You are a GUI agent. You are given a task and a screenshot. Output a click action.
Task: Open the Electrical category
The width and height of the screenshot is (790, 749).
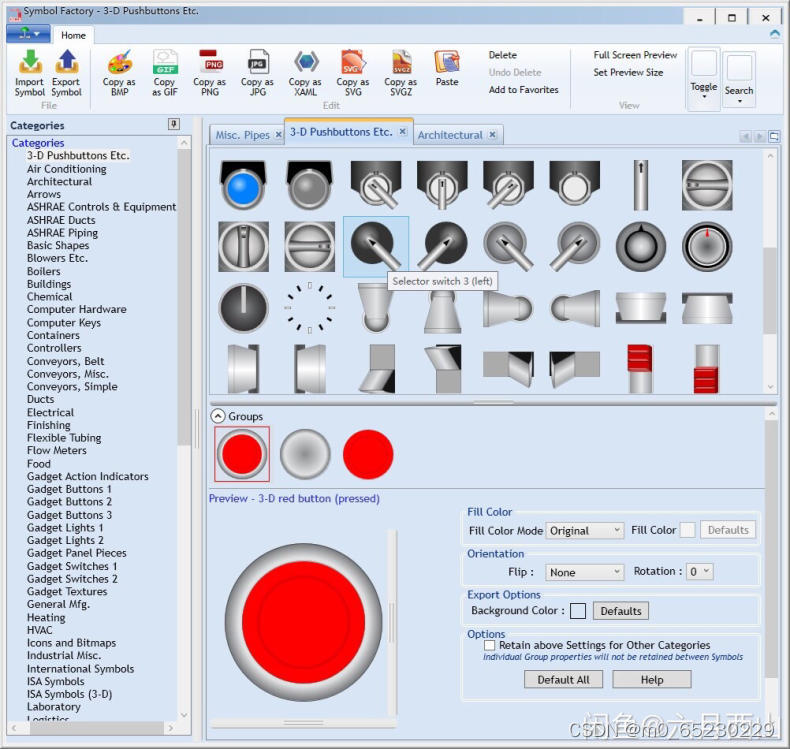50,412
